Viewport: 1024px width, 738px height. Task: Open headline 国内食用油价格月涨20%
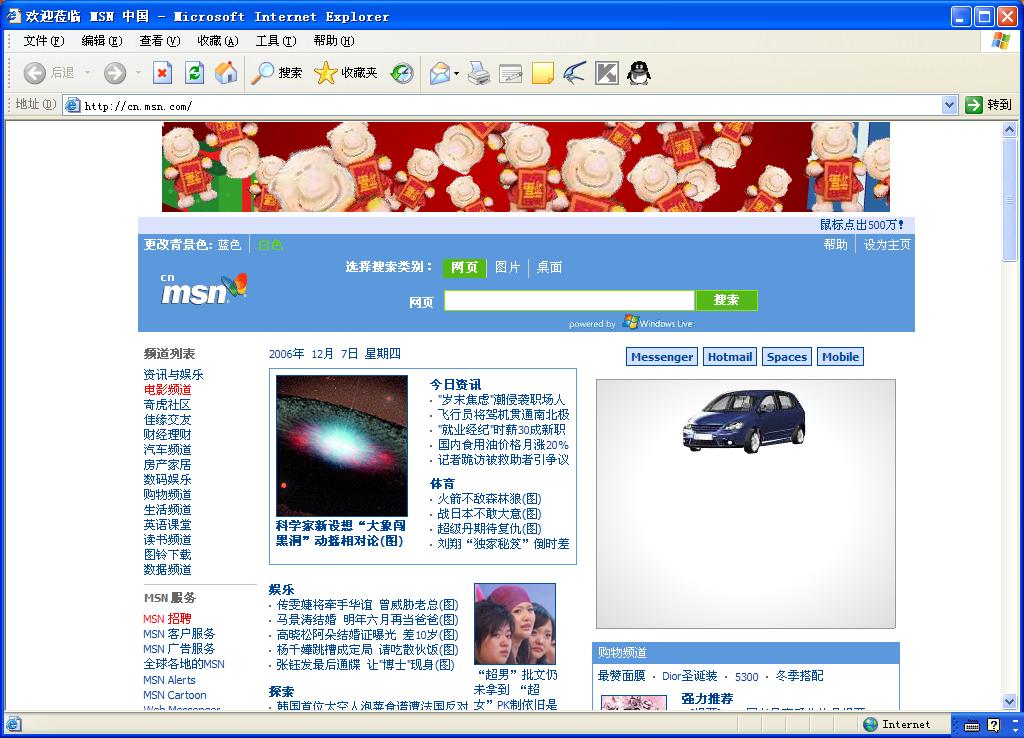tap(503, 445)
